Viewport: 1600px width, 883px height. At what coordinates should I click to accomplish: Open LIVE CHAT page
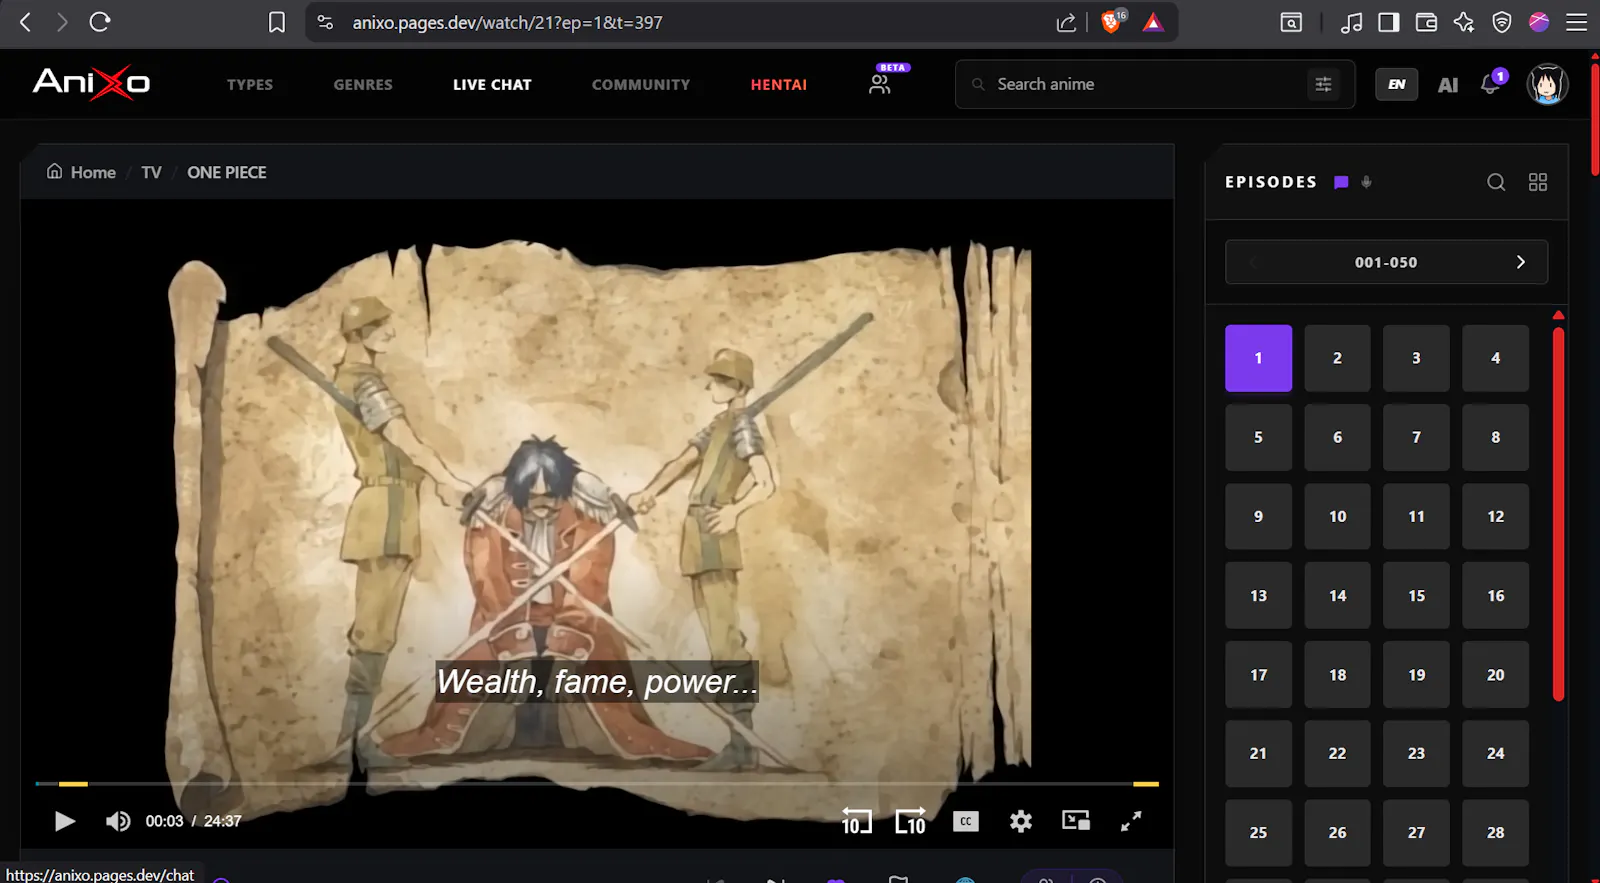(x=492, y=85)
